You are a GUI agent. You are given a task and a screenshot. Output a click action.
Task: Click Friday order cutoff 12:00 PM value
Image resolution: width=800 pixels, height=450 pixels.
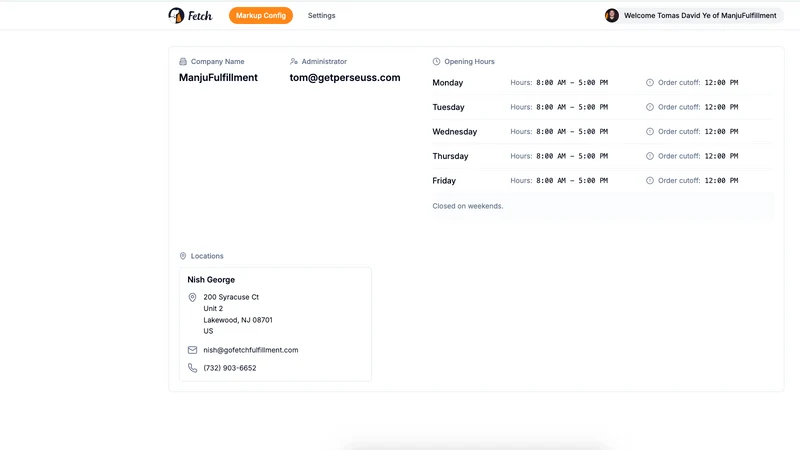tap(721, 181)
